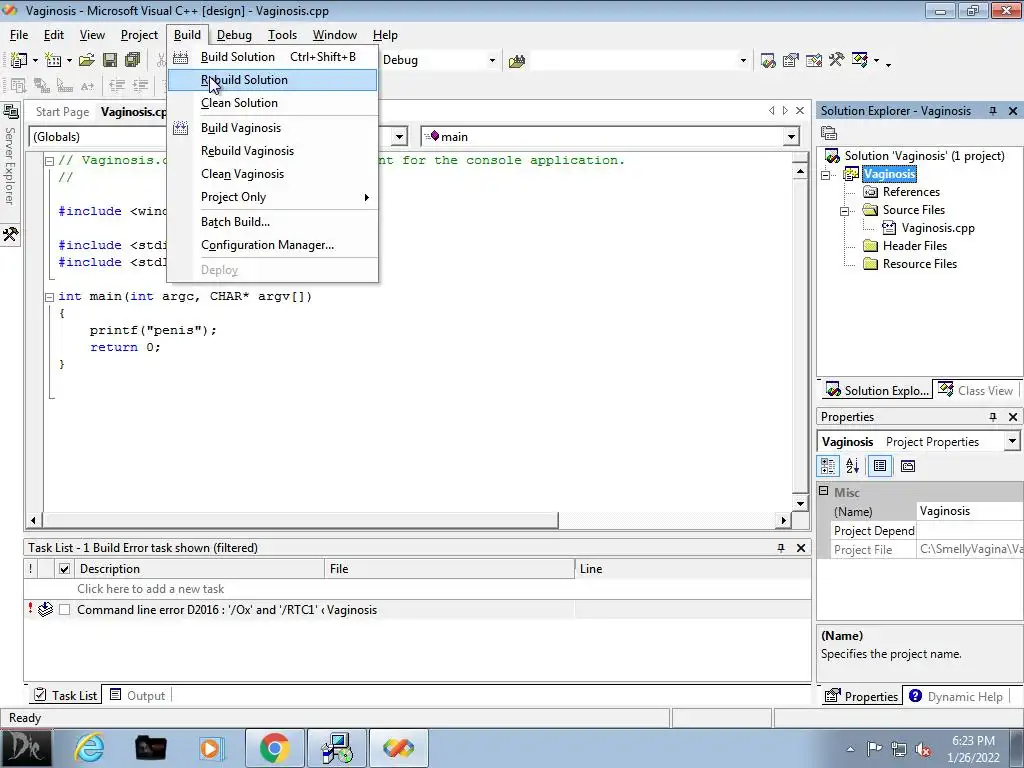
Task: Click the Class View toolbar icon
Action: [x=860, y=60]
